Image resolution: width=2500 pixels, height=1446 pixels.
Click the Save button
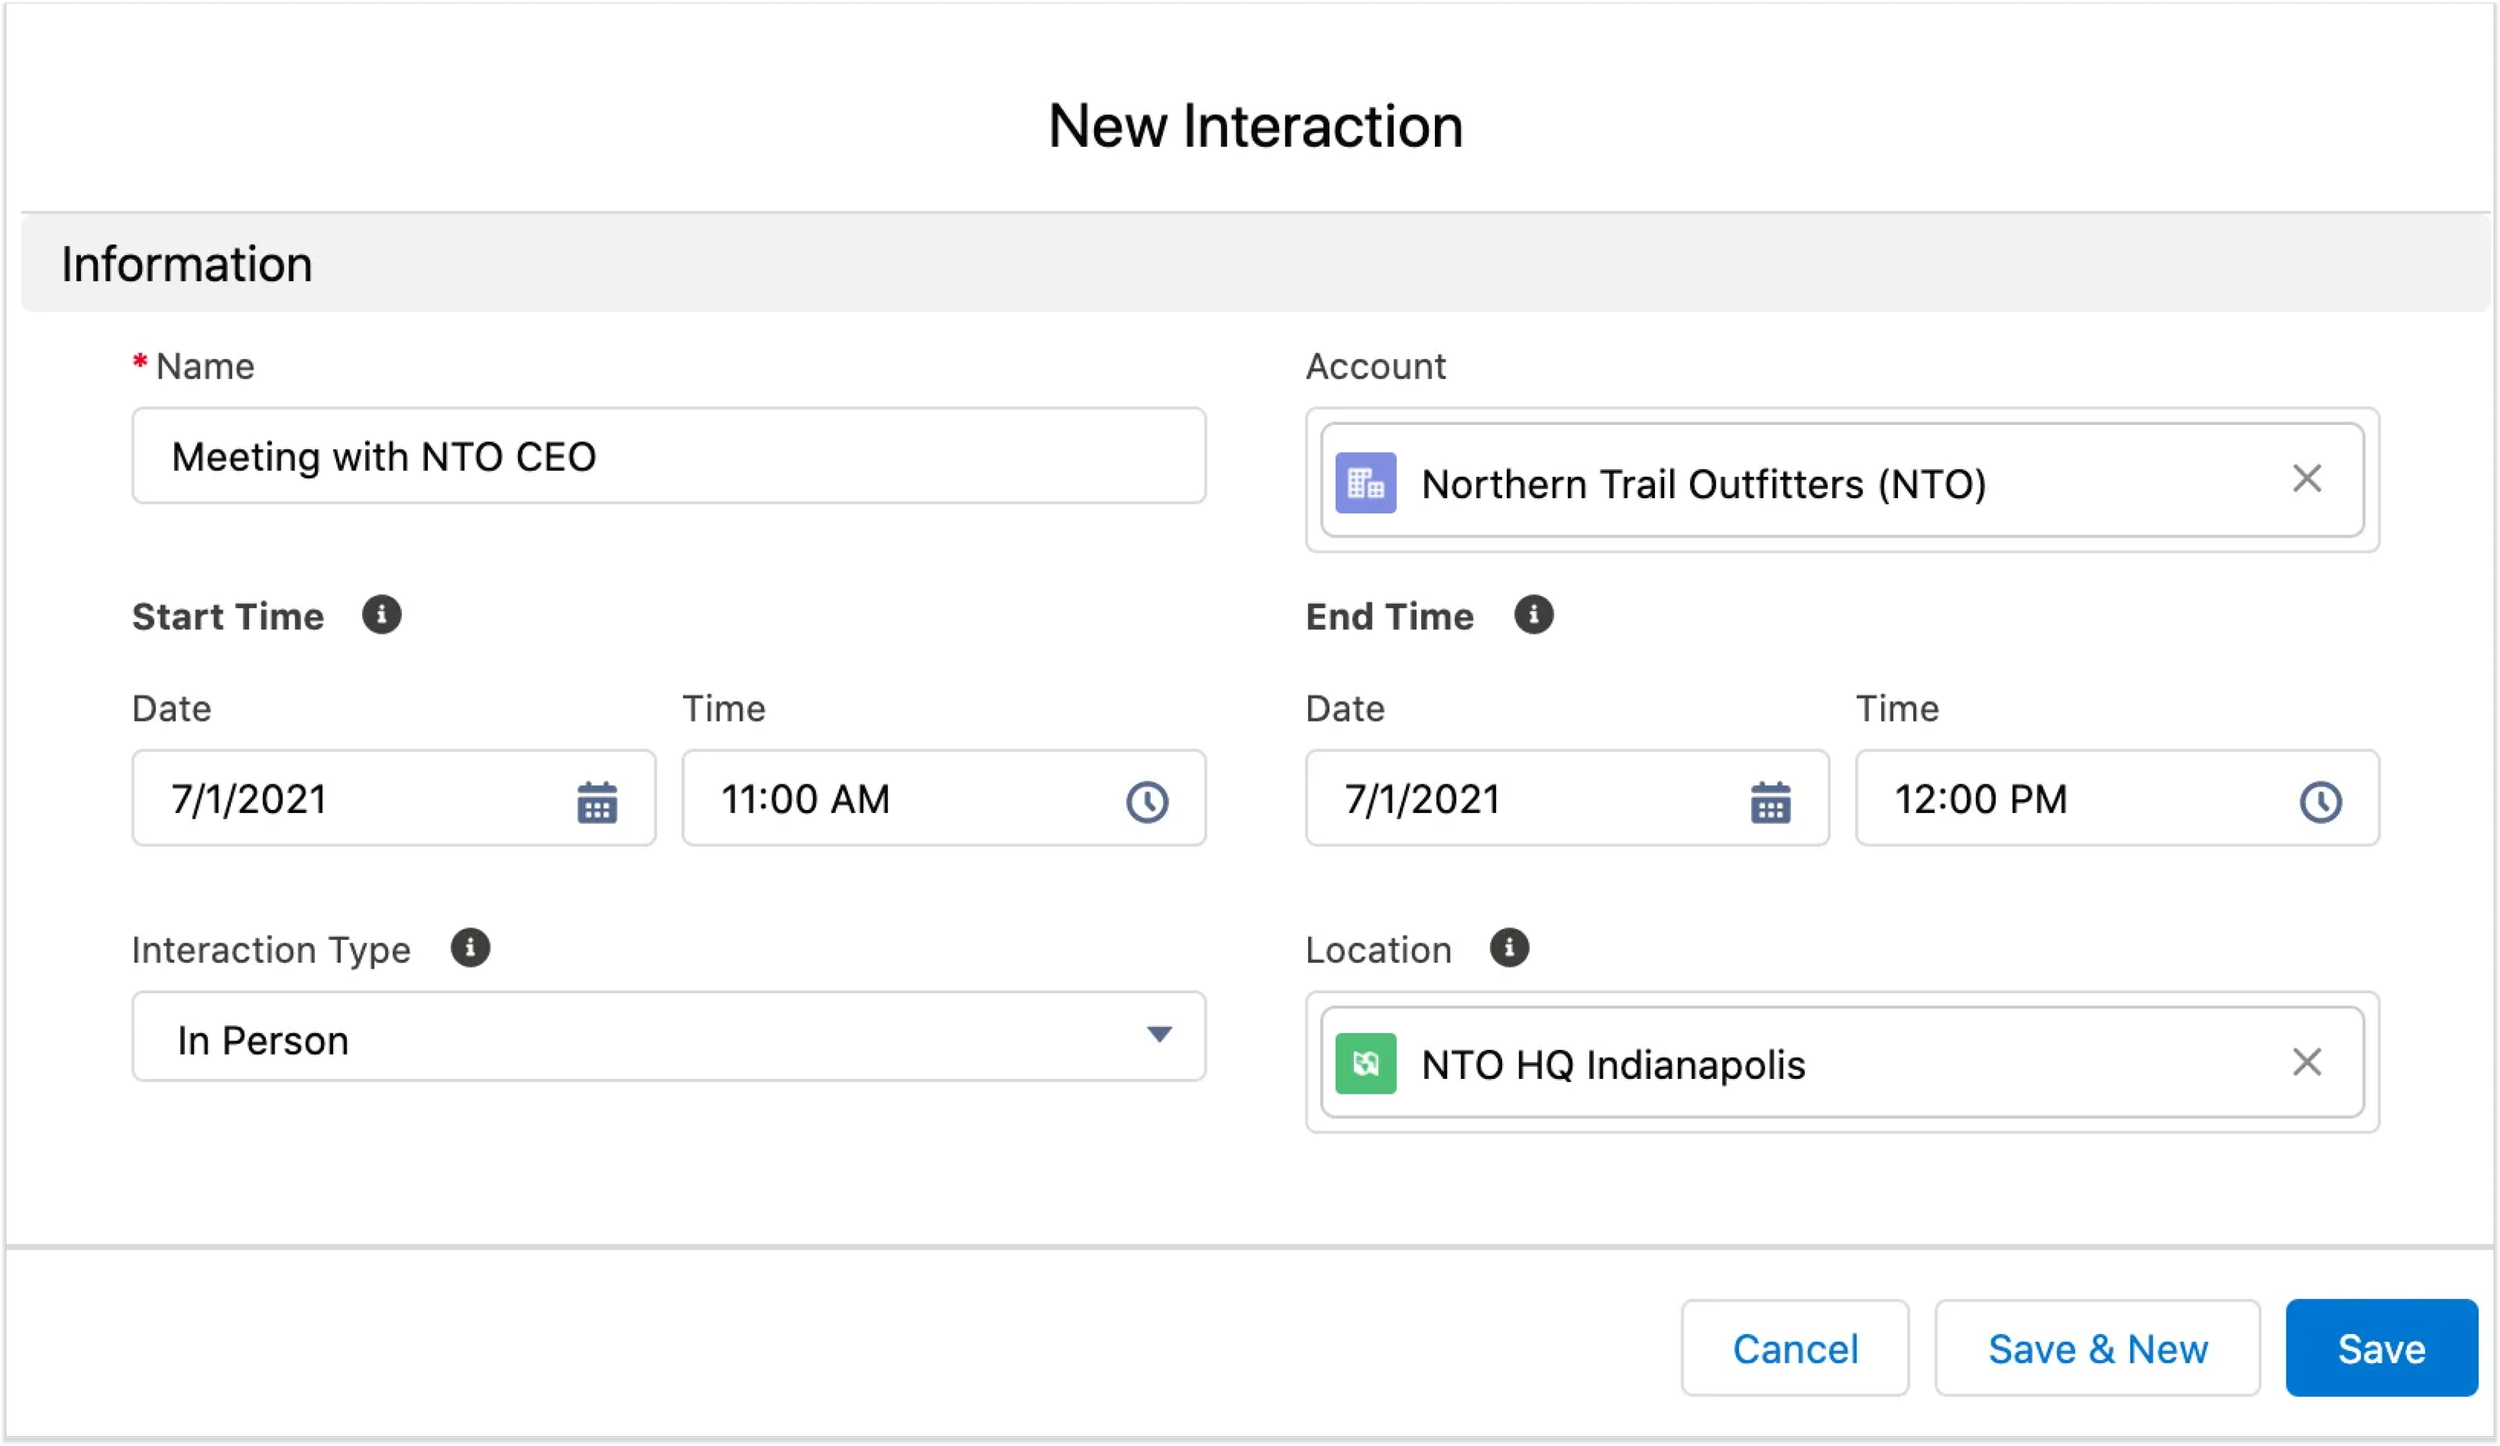tap(2381, 1349)
